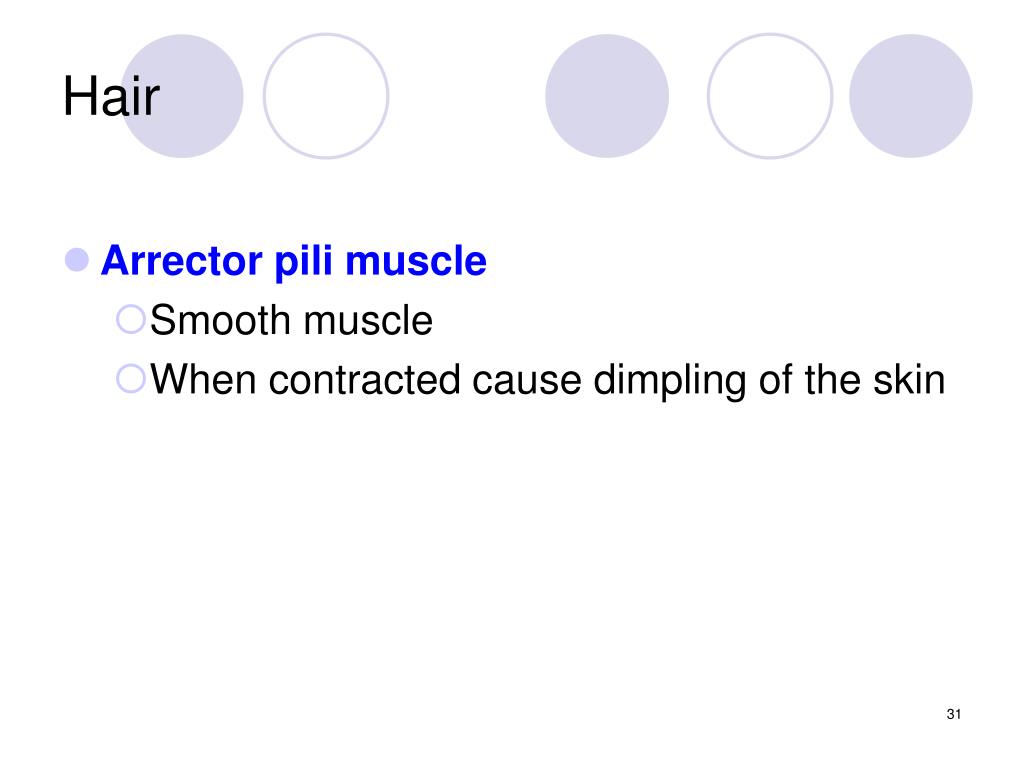Click the solid bullet before Arrector pili muscle

click(77, 260)
